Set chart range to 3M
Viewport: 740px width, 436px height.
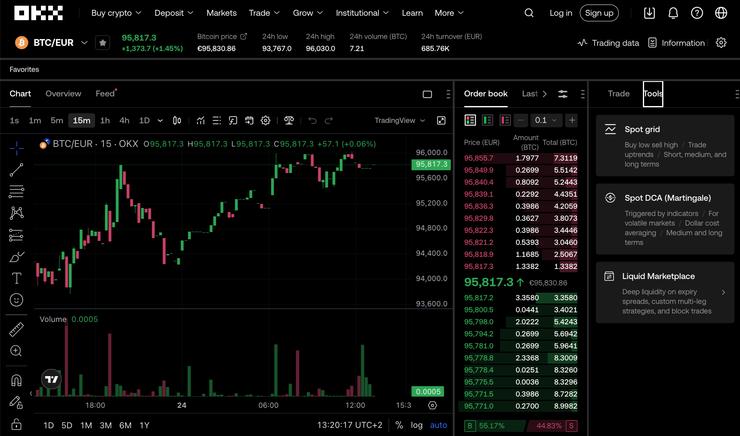click(x=106, y=425)
